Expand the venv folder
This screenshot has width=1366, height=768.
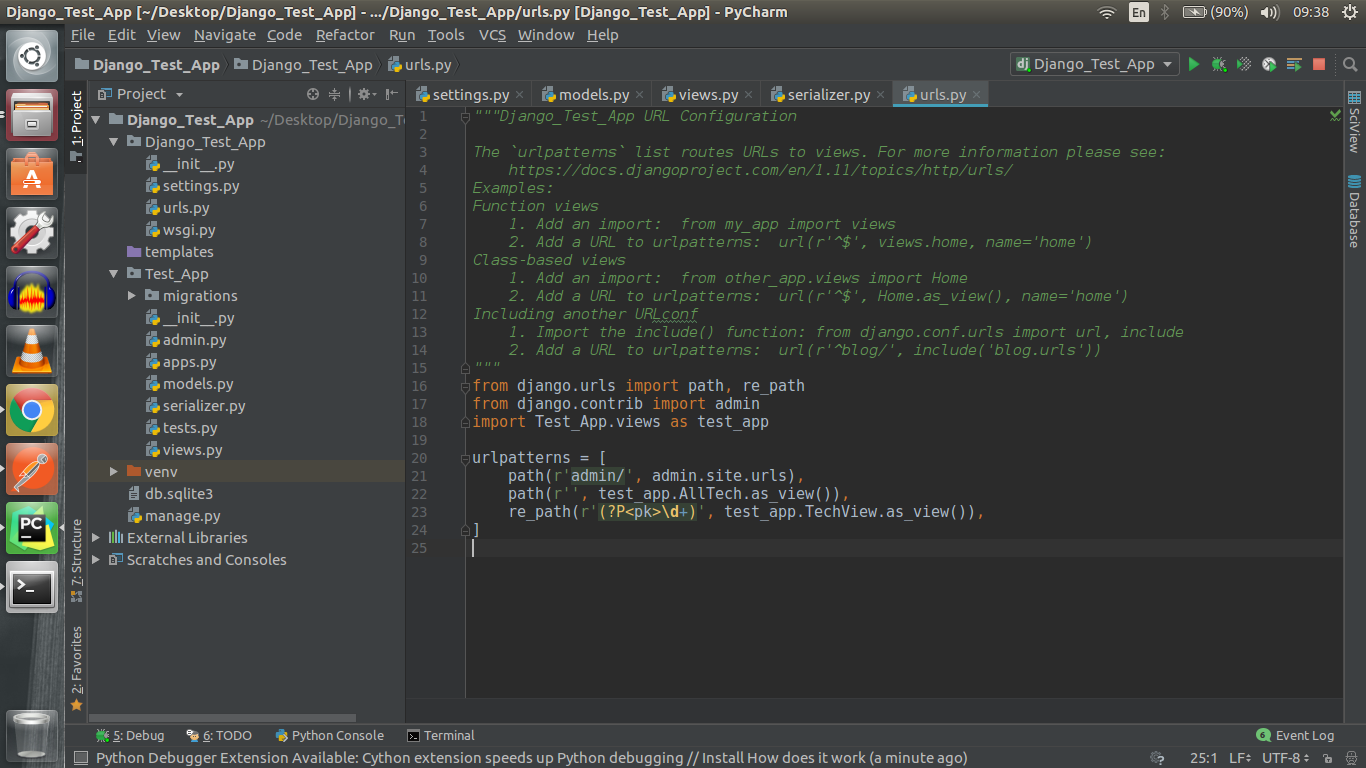115,472
